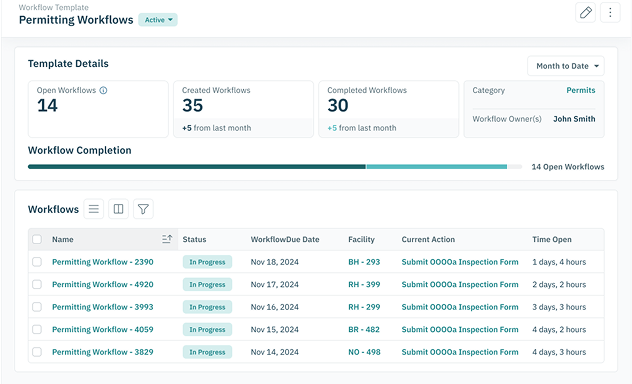Click the pencil edit icon
632x384 pixels.
(585, 12)
